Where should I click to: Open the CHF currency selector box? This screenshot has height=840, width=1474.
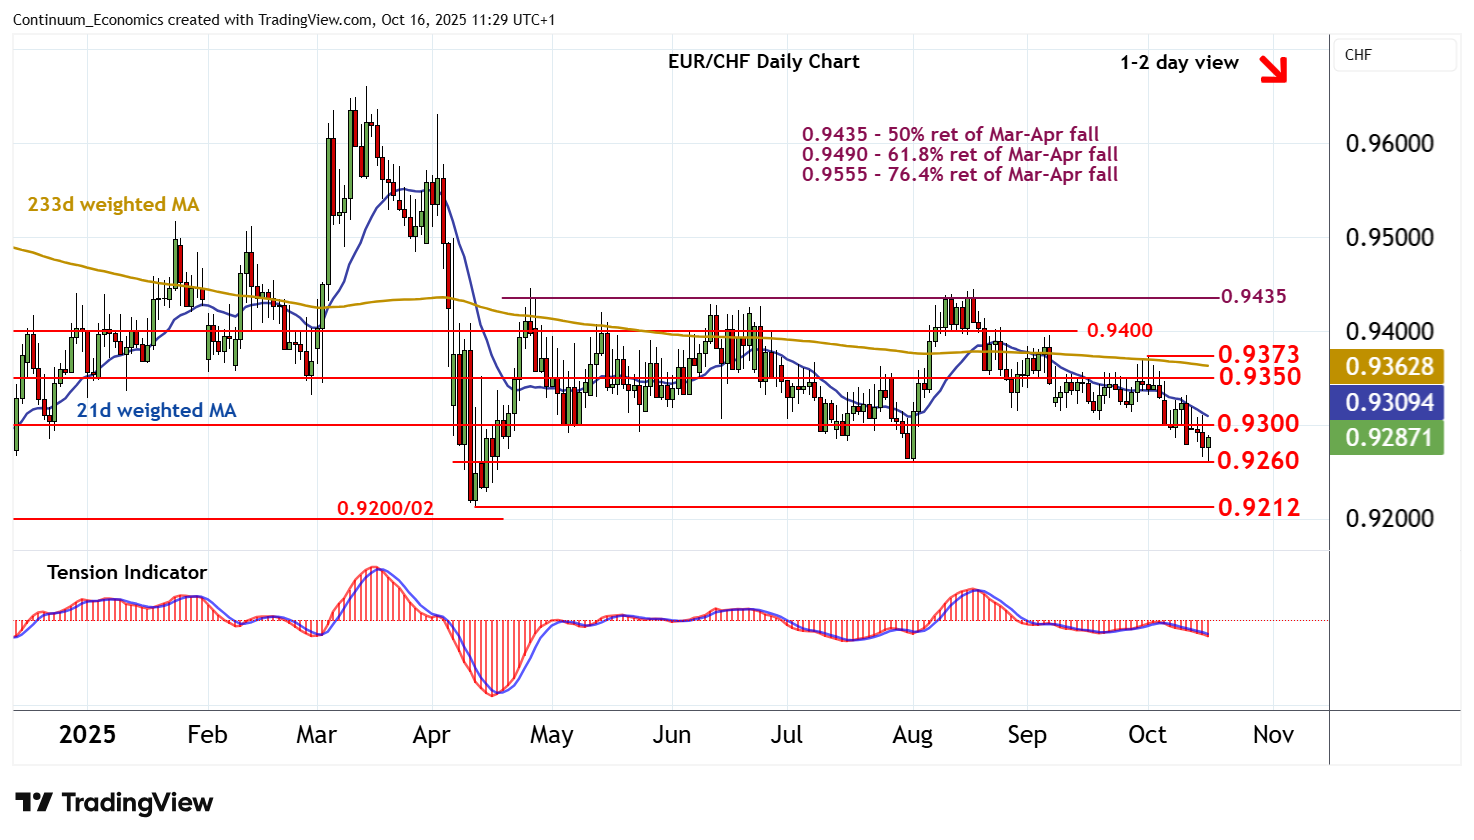[x=1394, y=55]
